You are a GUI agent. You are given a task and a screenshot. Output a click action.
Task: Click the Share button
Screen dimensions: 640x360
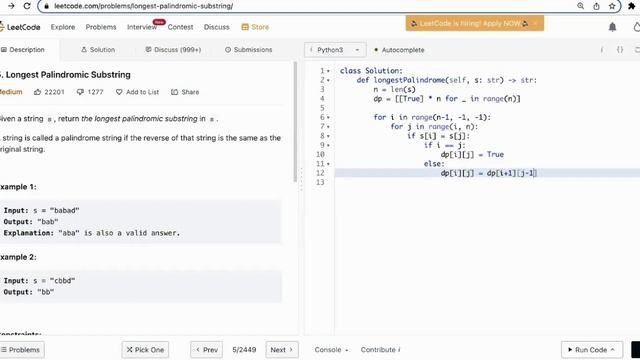coord(185,92)
